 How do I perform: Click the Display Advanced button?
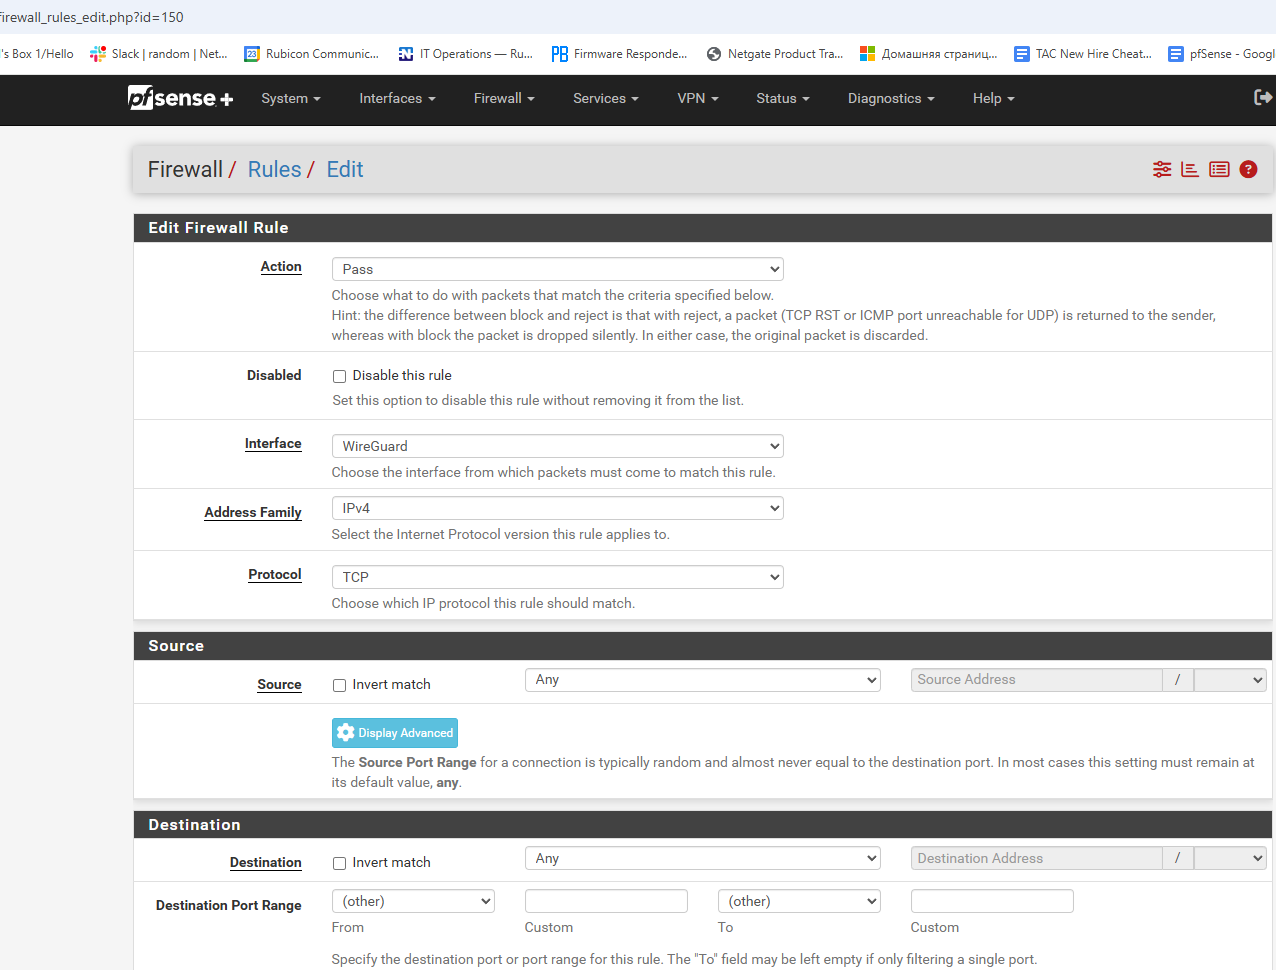tap(395, 733)
